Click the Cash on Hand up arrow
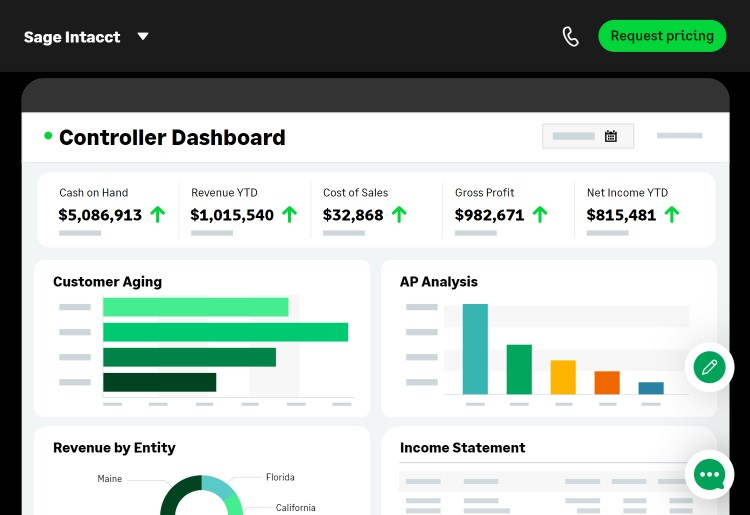 coord(158,214)
